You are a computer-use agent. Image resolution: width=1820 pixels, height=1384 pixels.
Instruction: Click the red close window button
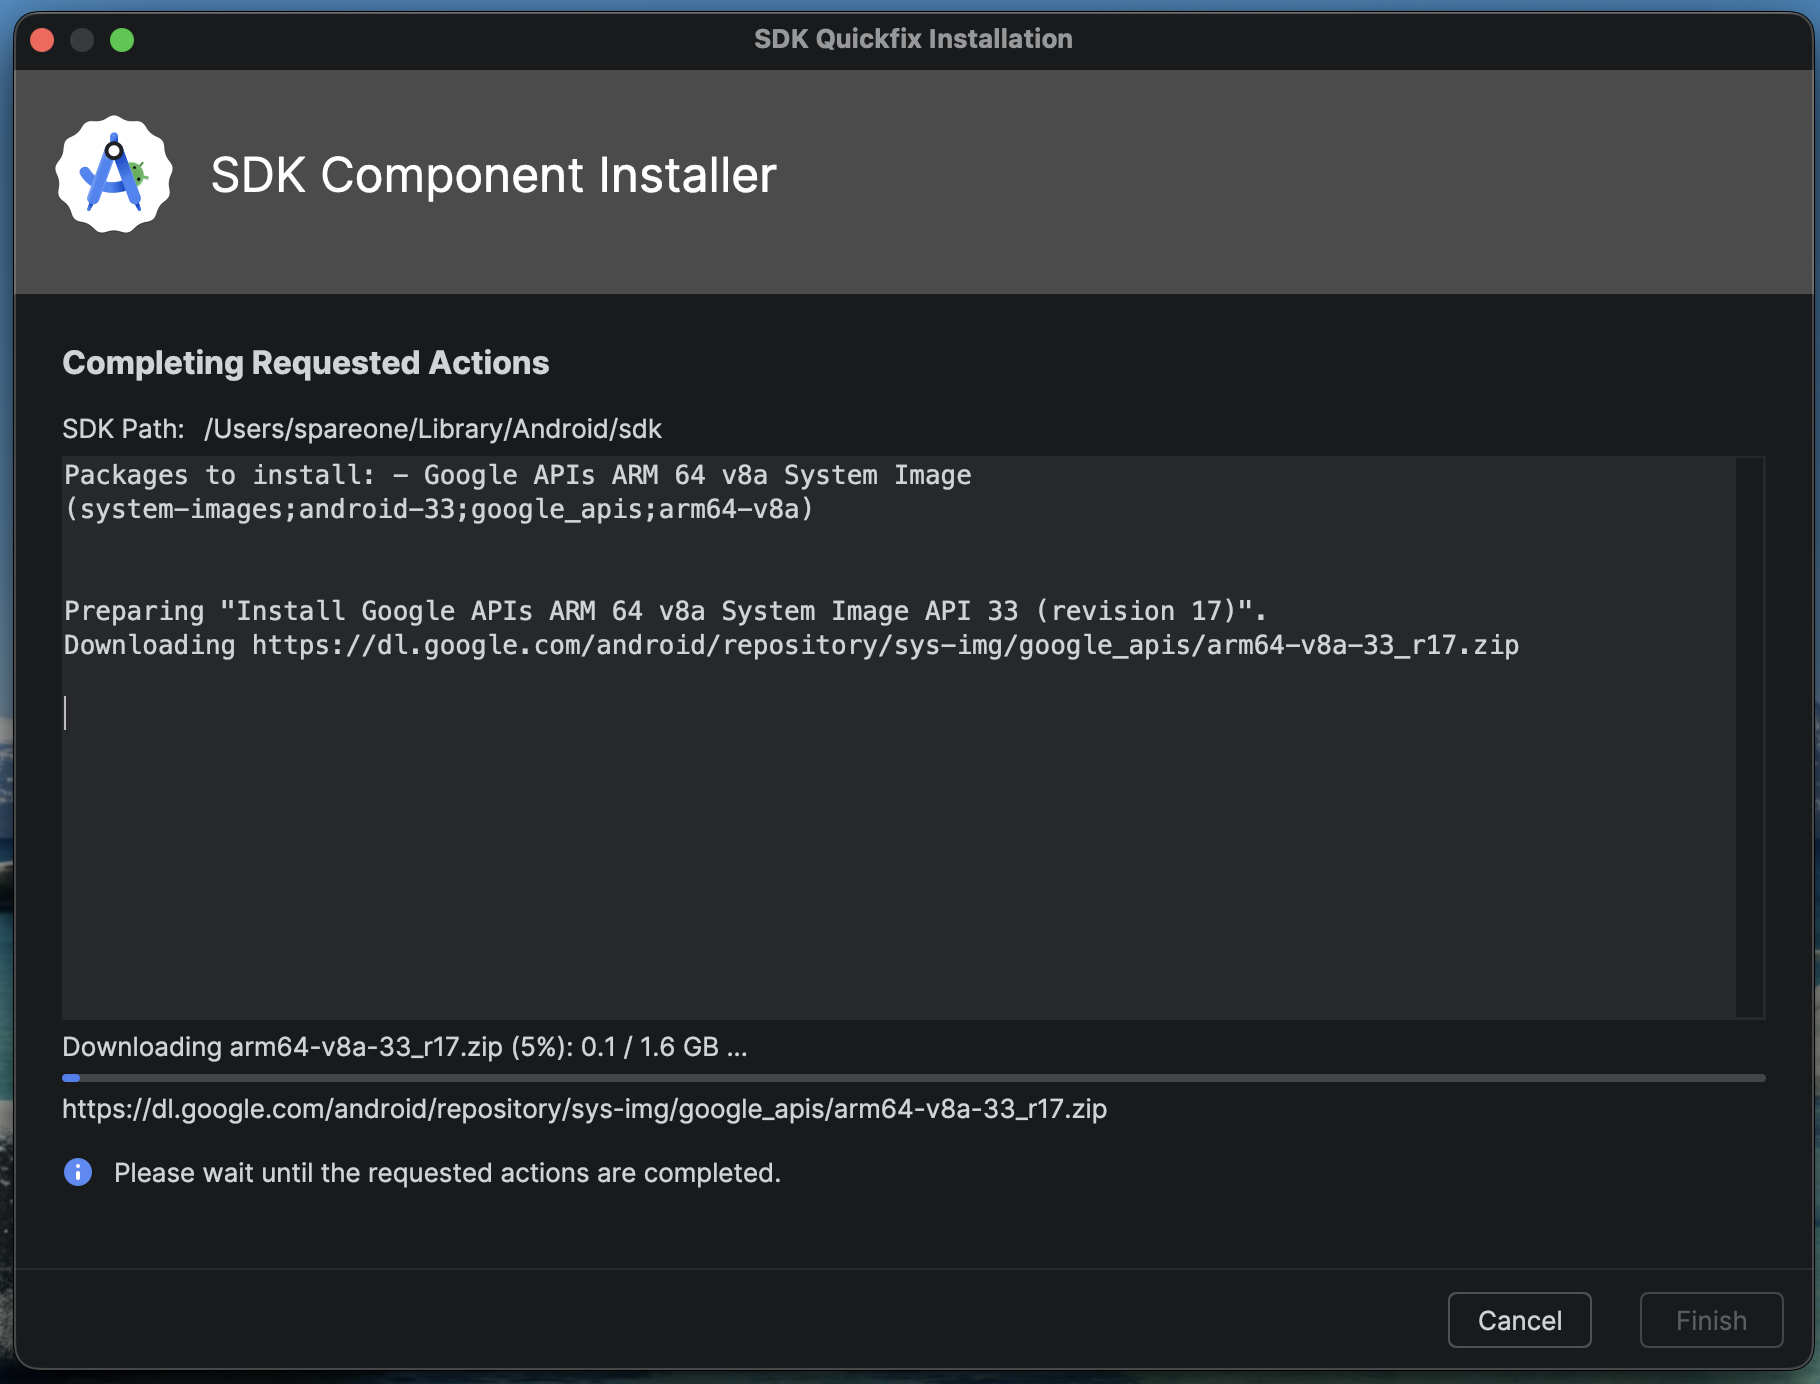(42, 40)
